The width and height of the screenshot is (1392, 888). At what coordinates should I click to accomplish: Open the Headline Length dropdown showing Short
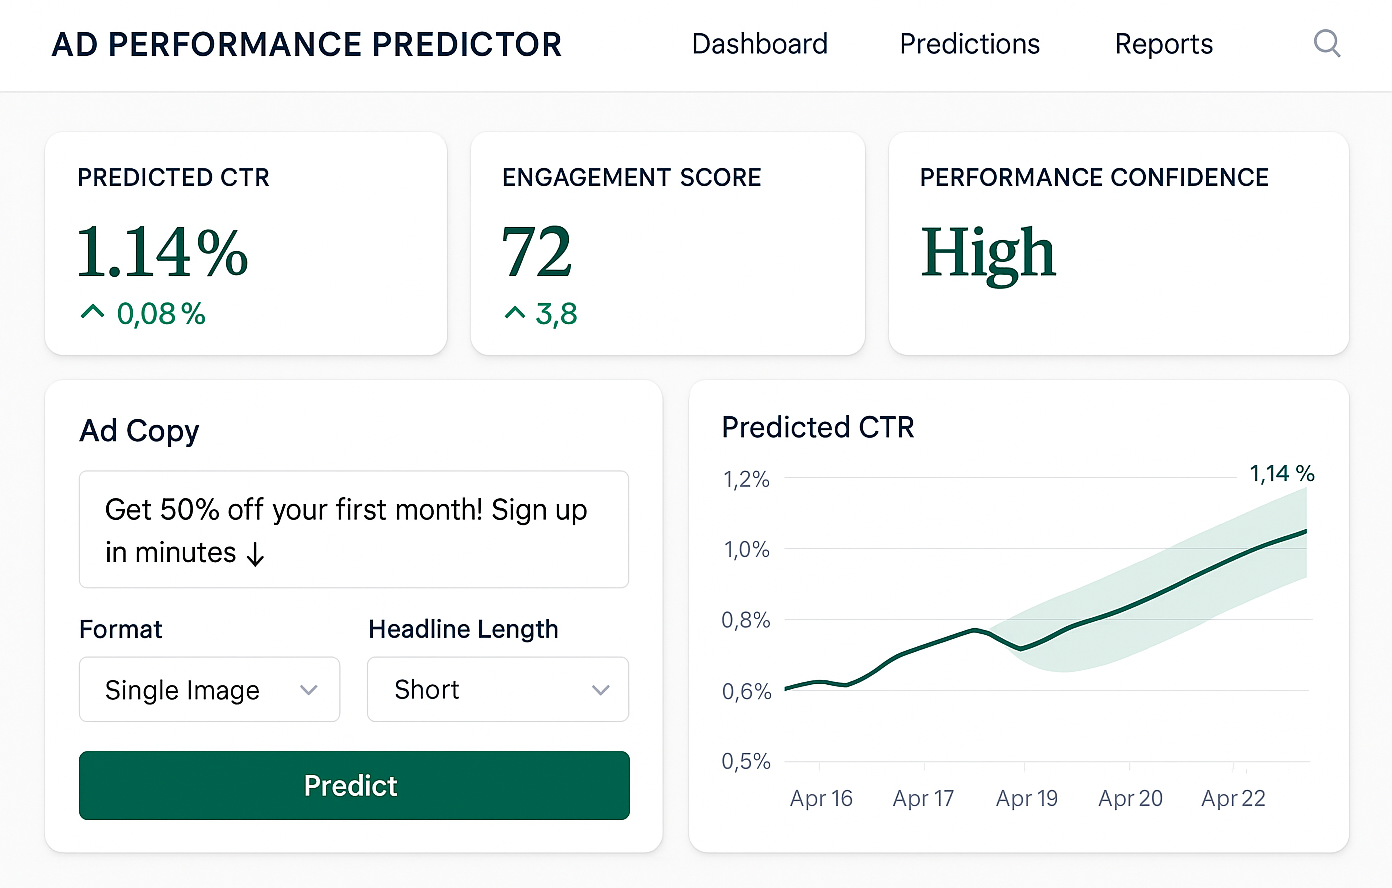pos(497,690)
